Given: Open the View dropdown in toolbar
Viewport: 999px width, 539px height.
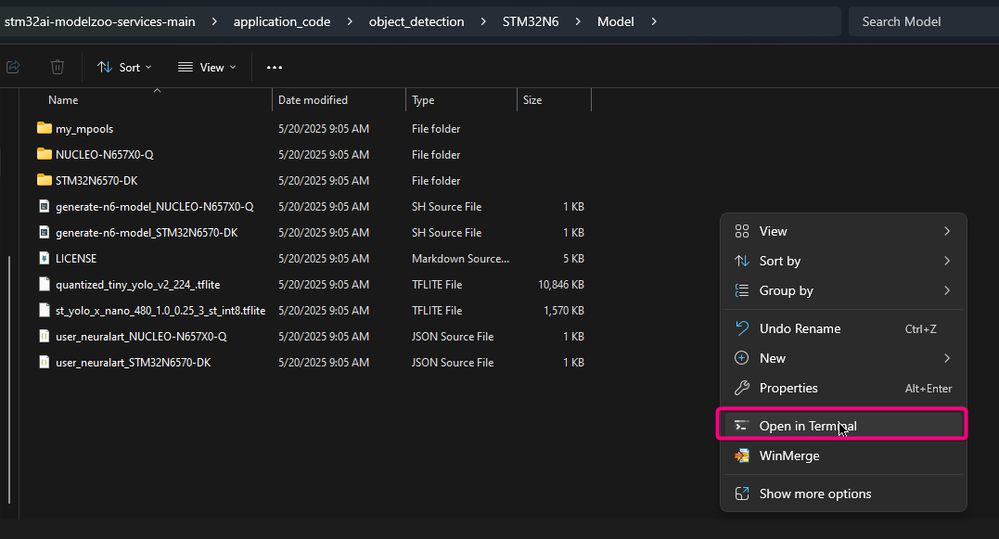Looking at the screenshot, I should (207, 67).
